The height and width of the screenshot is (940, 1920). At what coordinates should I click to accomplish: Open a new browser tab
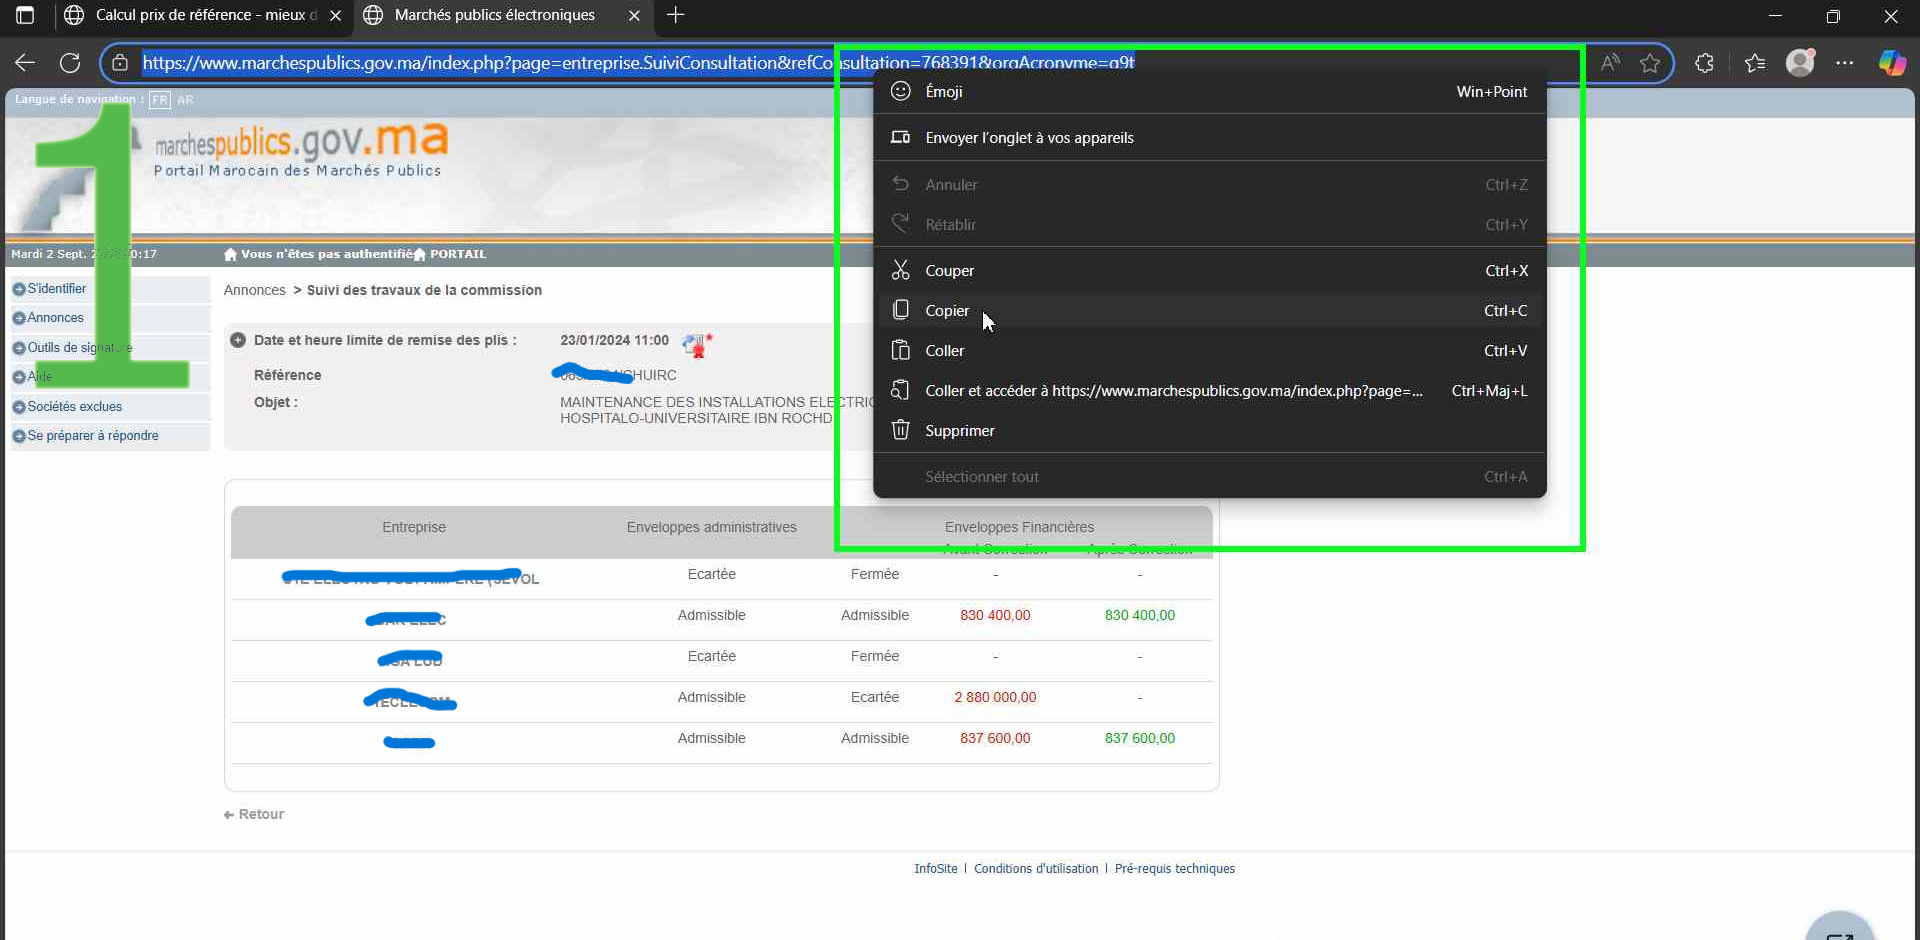click(x=676, y=15)
